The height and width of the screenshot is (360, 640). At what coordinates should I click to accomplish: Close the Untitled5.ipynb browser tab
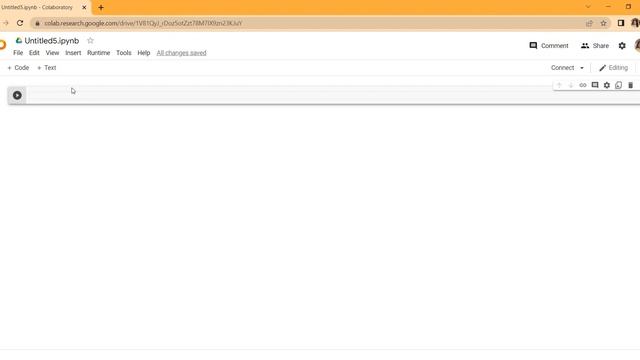[x=84, y=7]
